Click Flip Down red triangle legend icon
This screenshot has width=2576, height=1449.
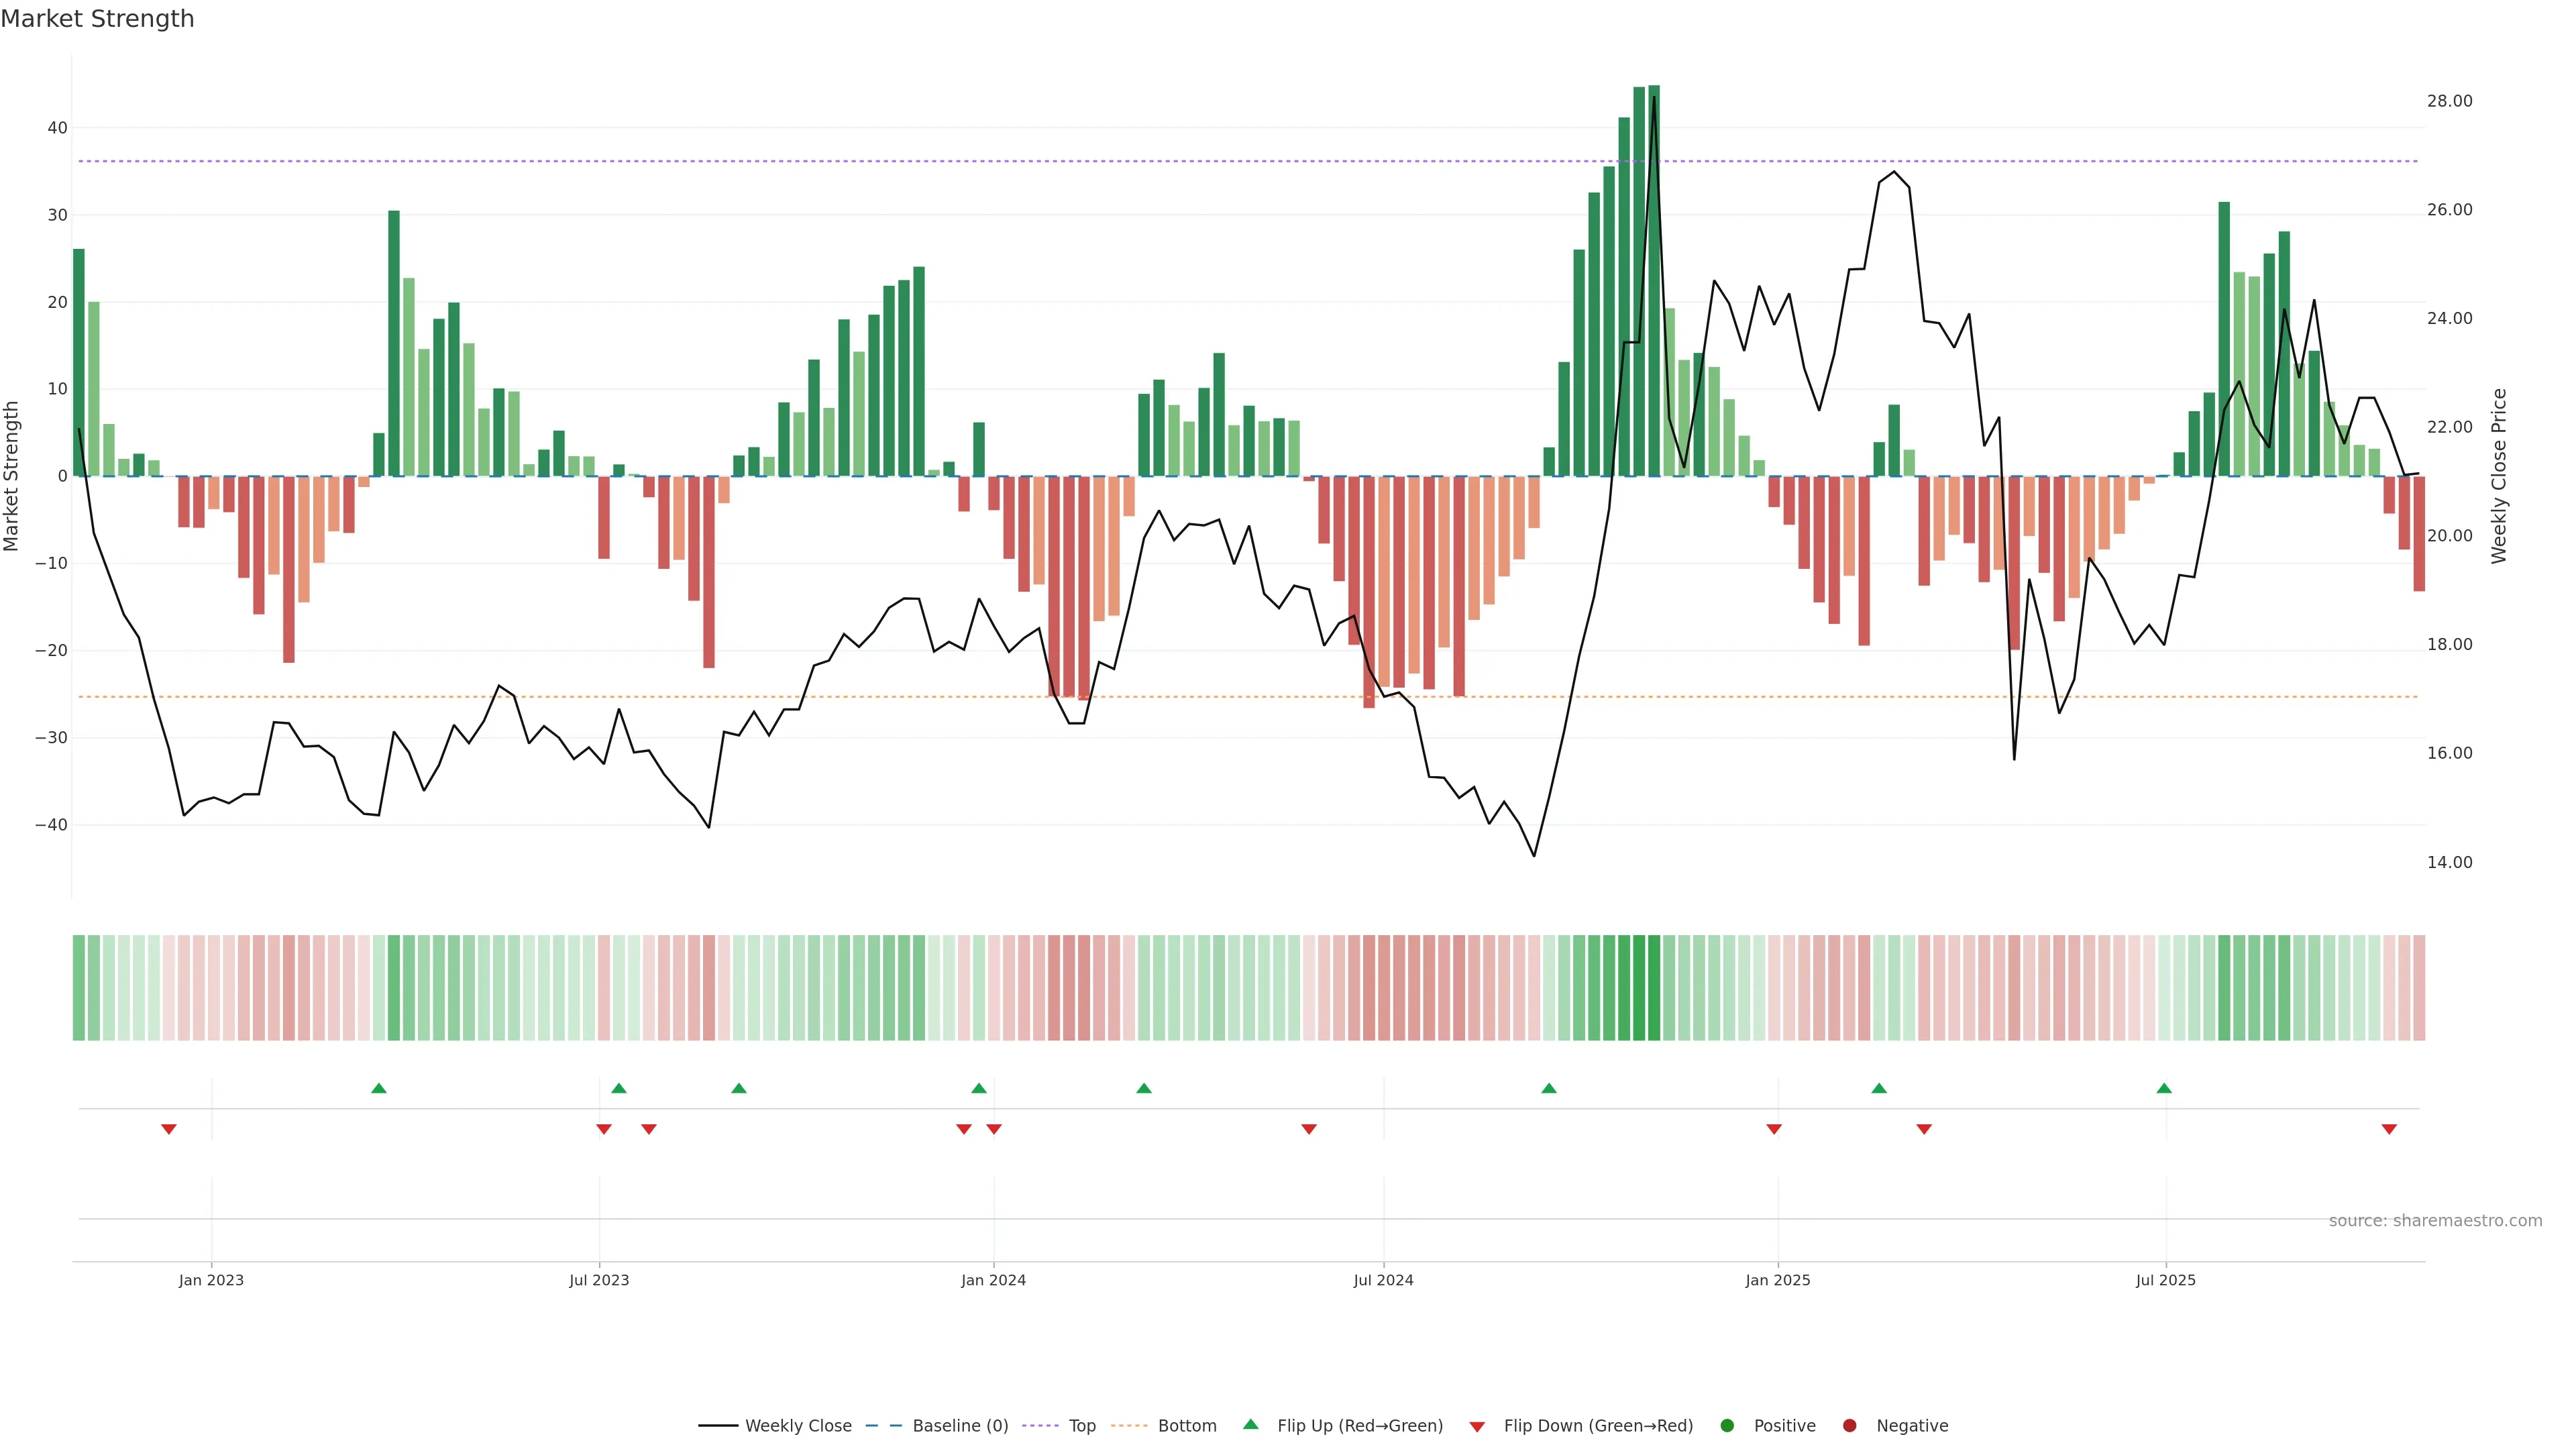1477,1427
